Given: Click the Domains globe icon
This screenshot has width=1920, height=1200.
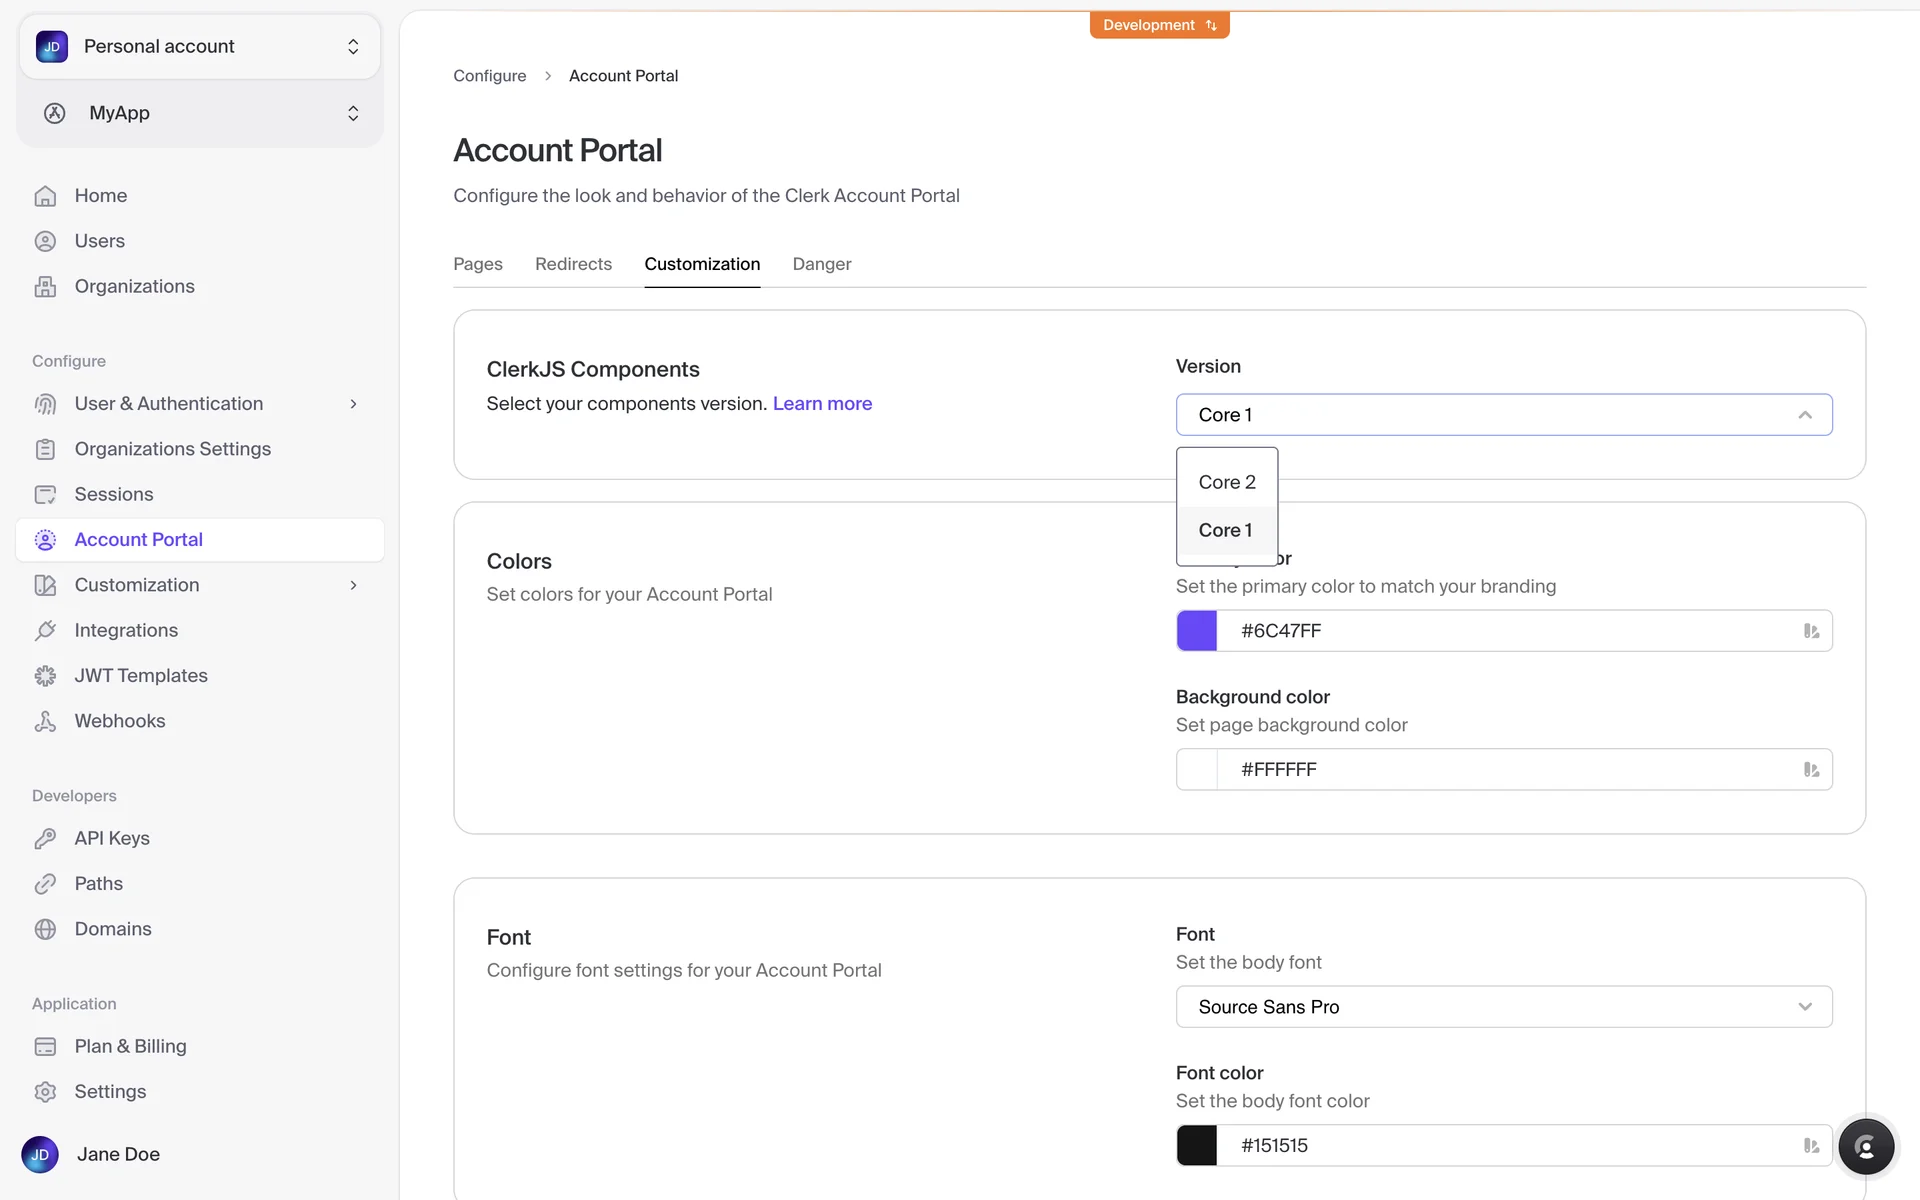Looking at the screenshot, I should click(45, 929).
